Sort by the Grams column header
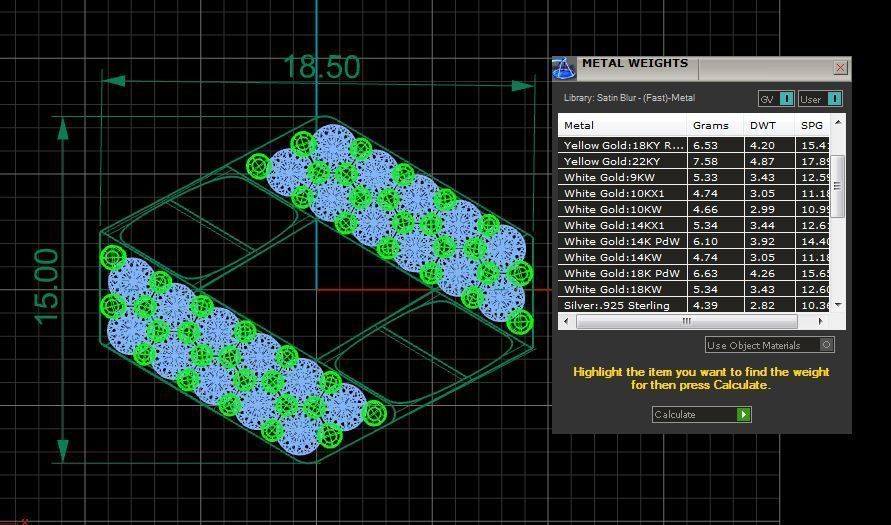This screenshot has height=525, width=891. coord(715,126)
